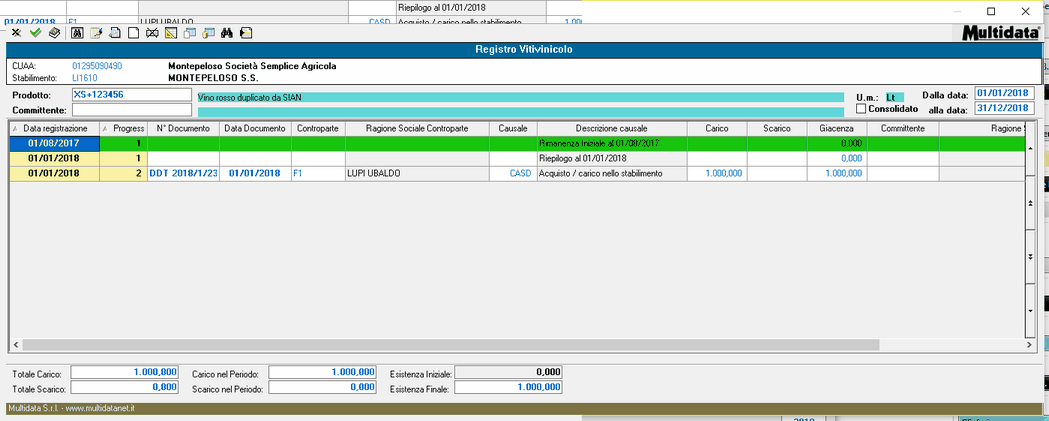Click the Descrizione causale column header
1049x421 pixels.
click(612, 128)
